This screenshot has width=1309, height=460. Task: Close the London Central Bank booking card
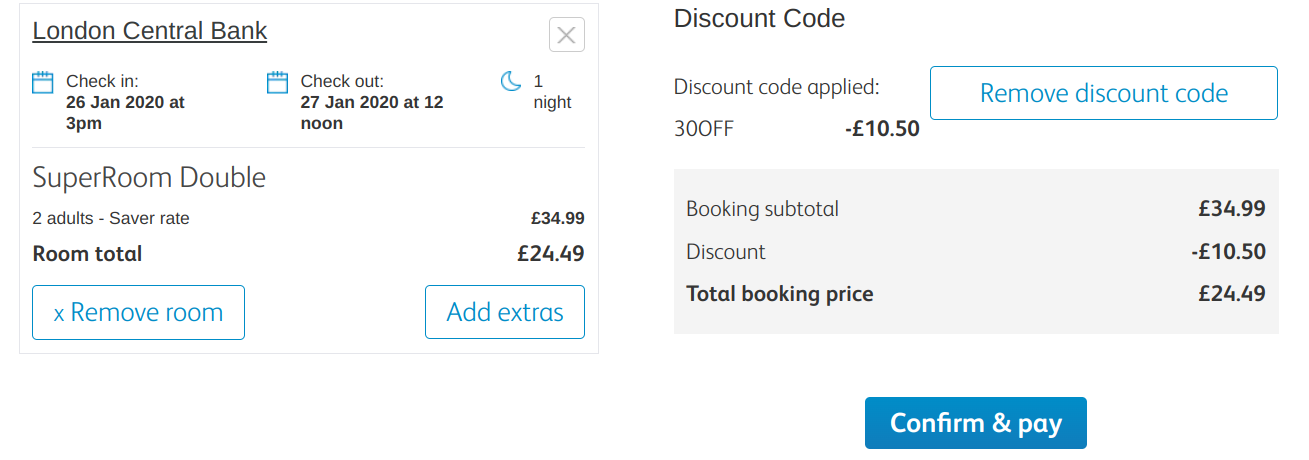point(566,35)
